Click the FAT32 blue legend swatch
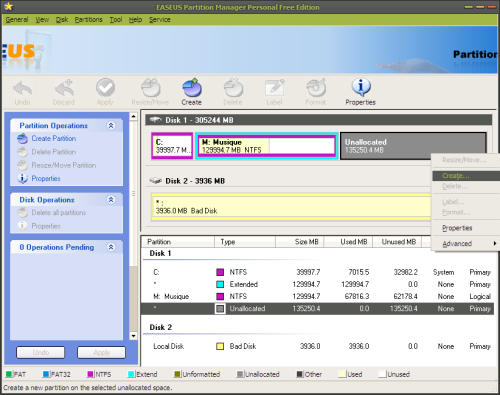Viewport: 500px width, 395px height. 46,374
